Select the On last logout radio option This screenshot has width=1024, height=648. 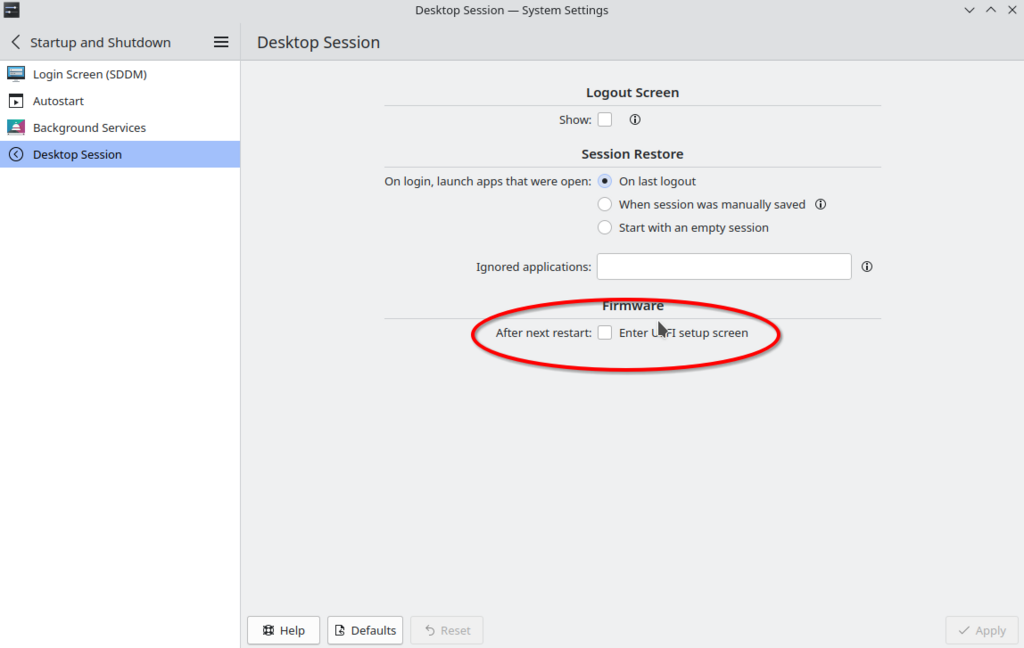point(605,181)
